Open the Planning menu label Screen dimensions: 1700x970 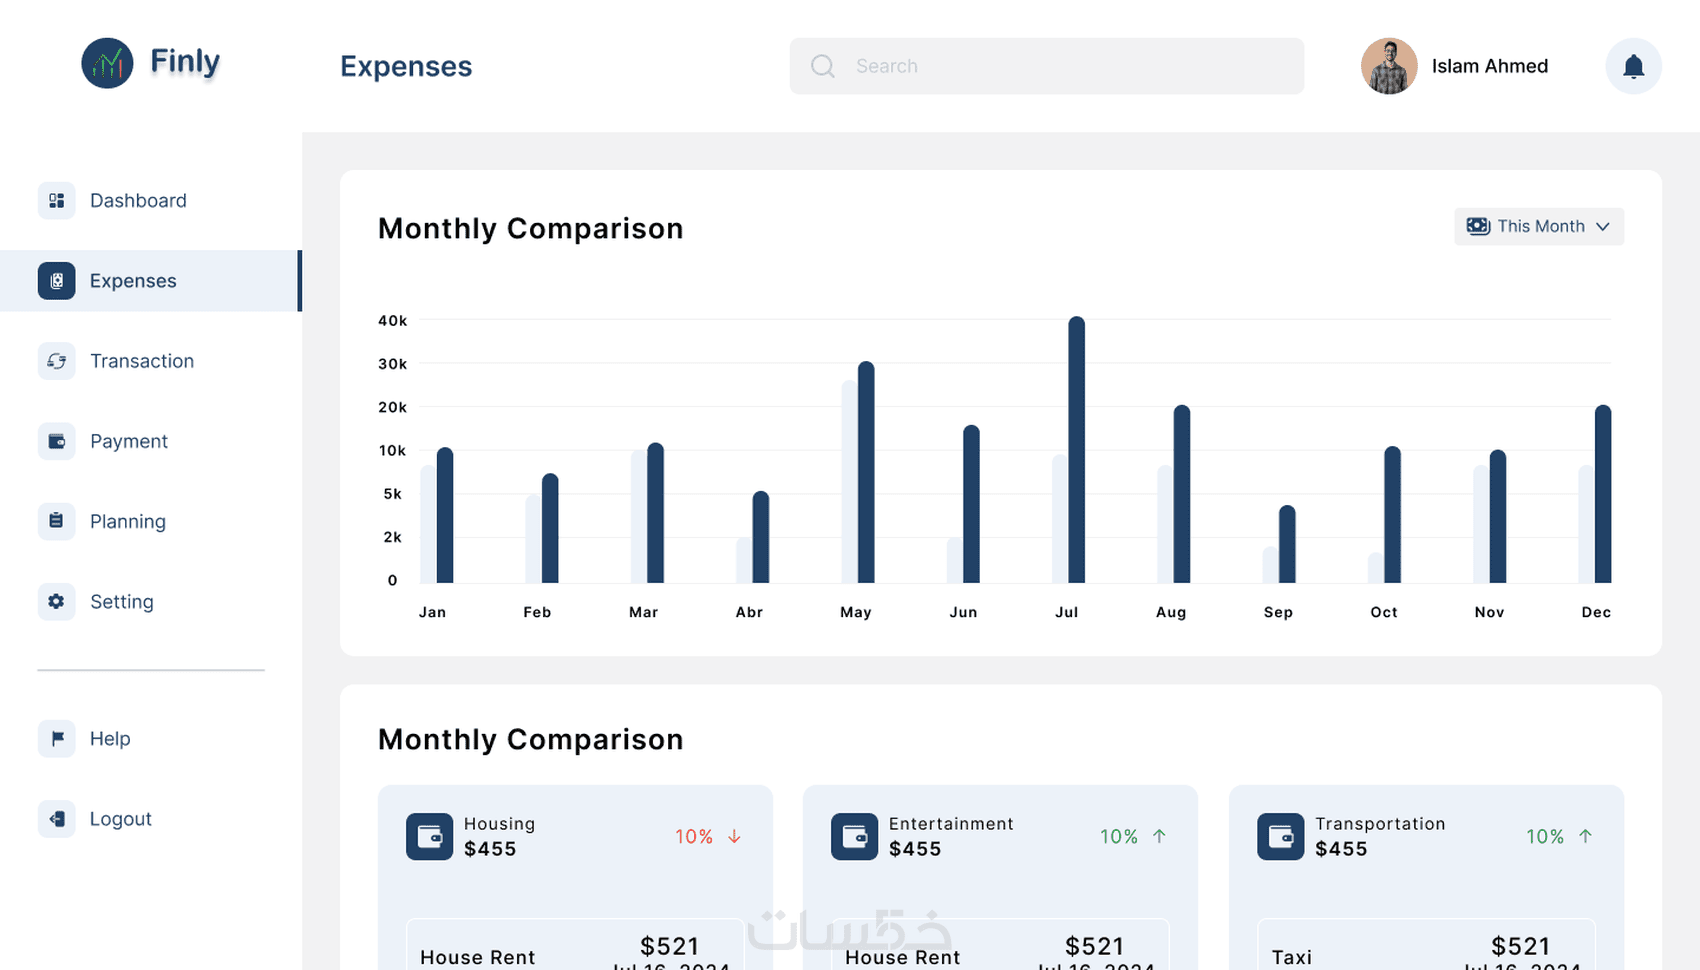pyautogui.click(x=128, y=521)
